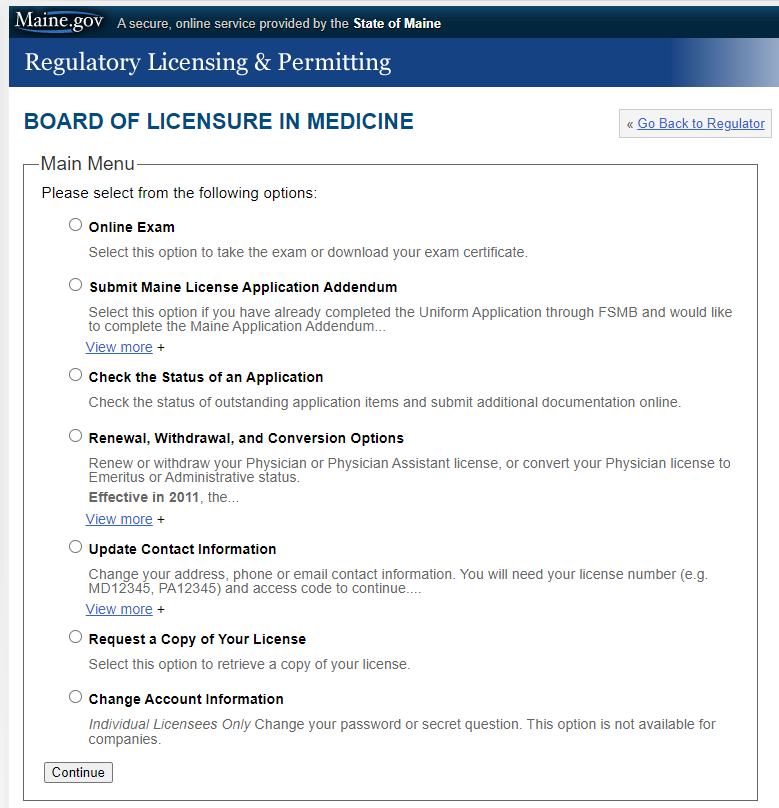
Task: Open the State of Maine header link
Action: tap(396, 23)
